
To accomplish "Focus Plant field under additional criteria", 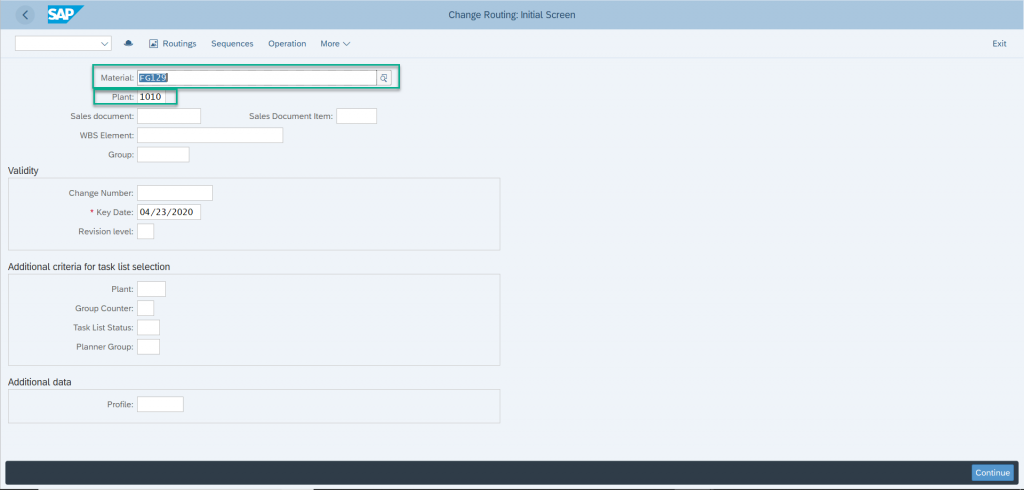I will [x=152, y=289].
